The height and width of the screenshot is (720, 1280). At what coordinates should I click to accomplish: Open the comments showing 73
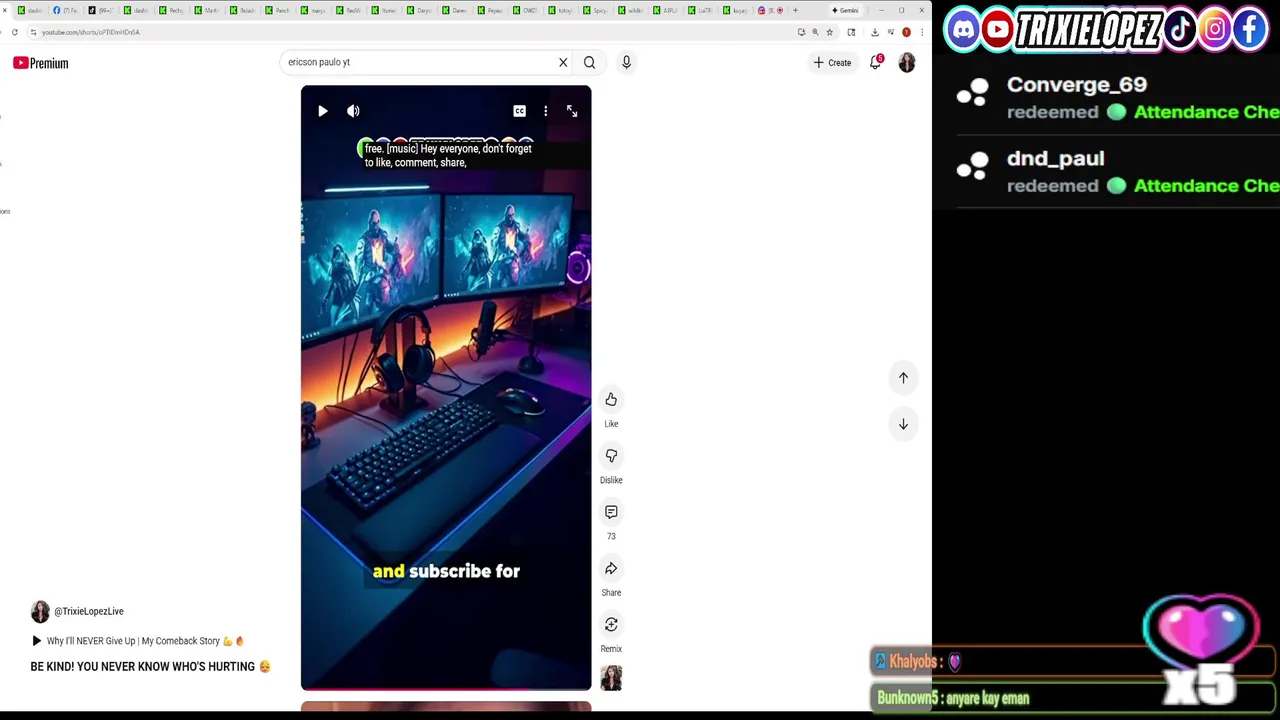[611, 512]
